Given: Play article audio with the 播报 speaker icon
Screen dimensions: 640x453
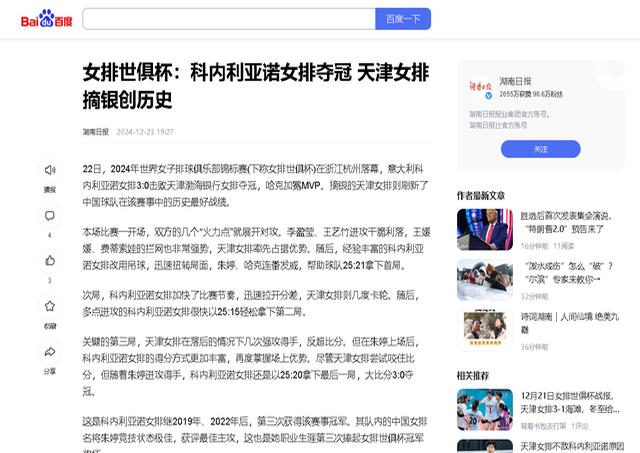Looking at the screenshot, I should point(50,170).
